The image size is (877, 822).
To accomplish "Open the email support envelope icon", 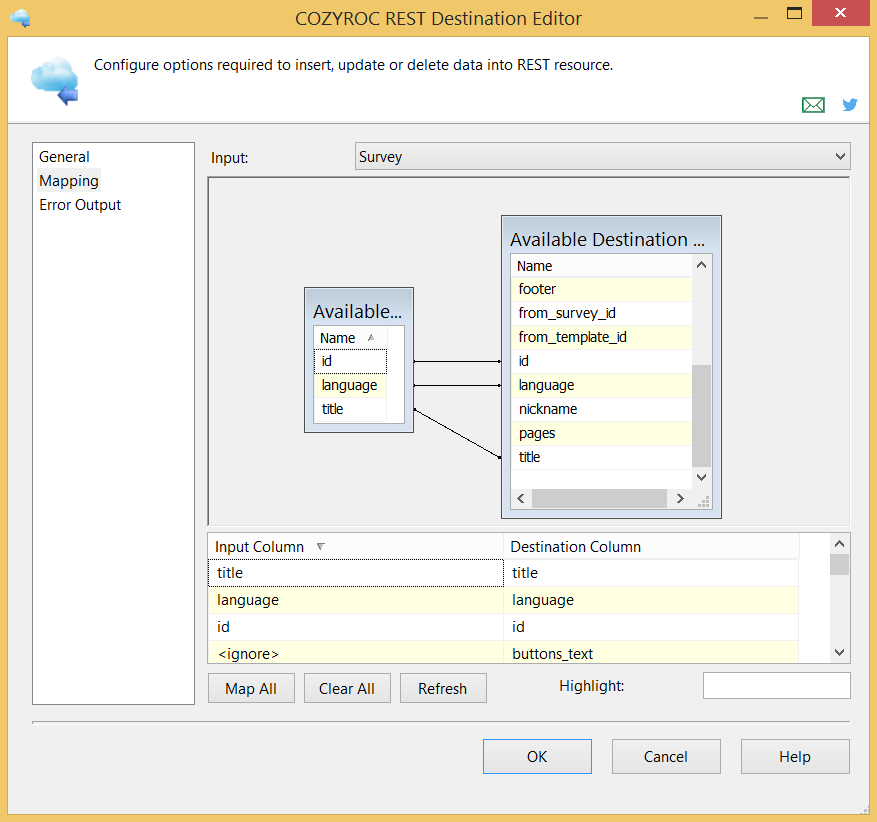I will coord(813,105).
